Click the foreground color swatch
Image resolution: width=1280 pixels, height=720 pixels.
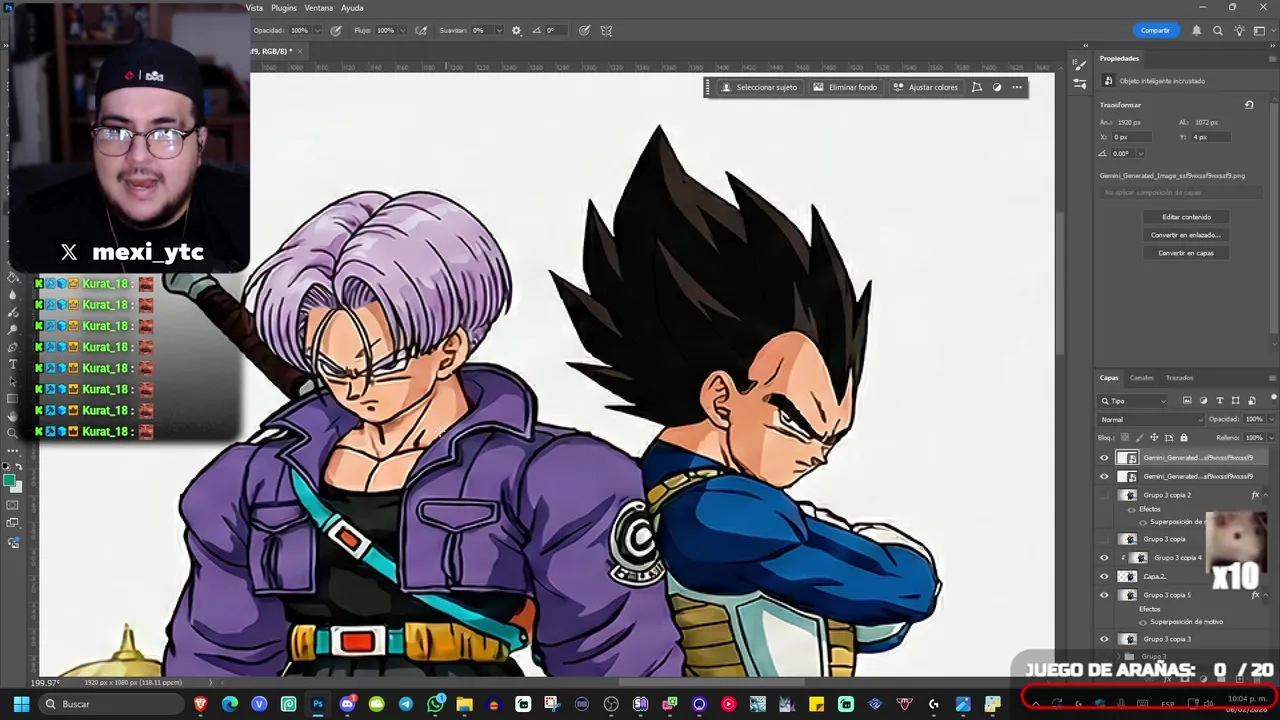click(x=10, y=482)
